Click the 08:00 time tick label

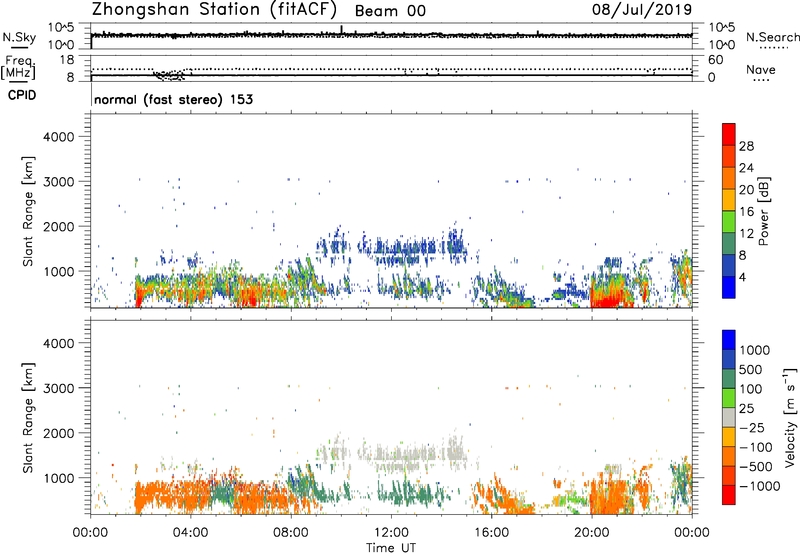[x=291, y=533]
